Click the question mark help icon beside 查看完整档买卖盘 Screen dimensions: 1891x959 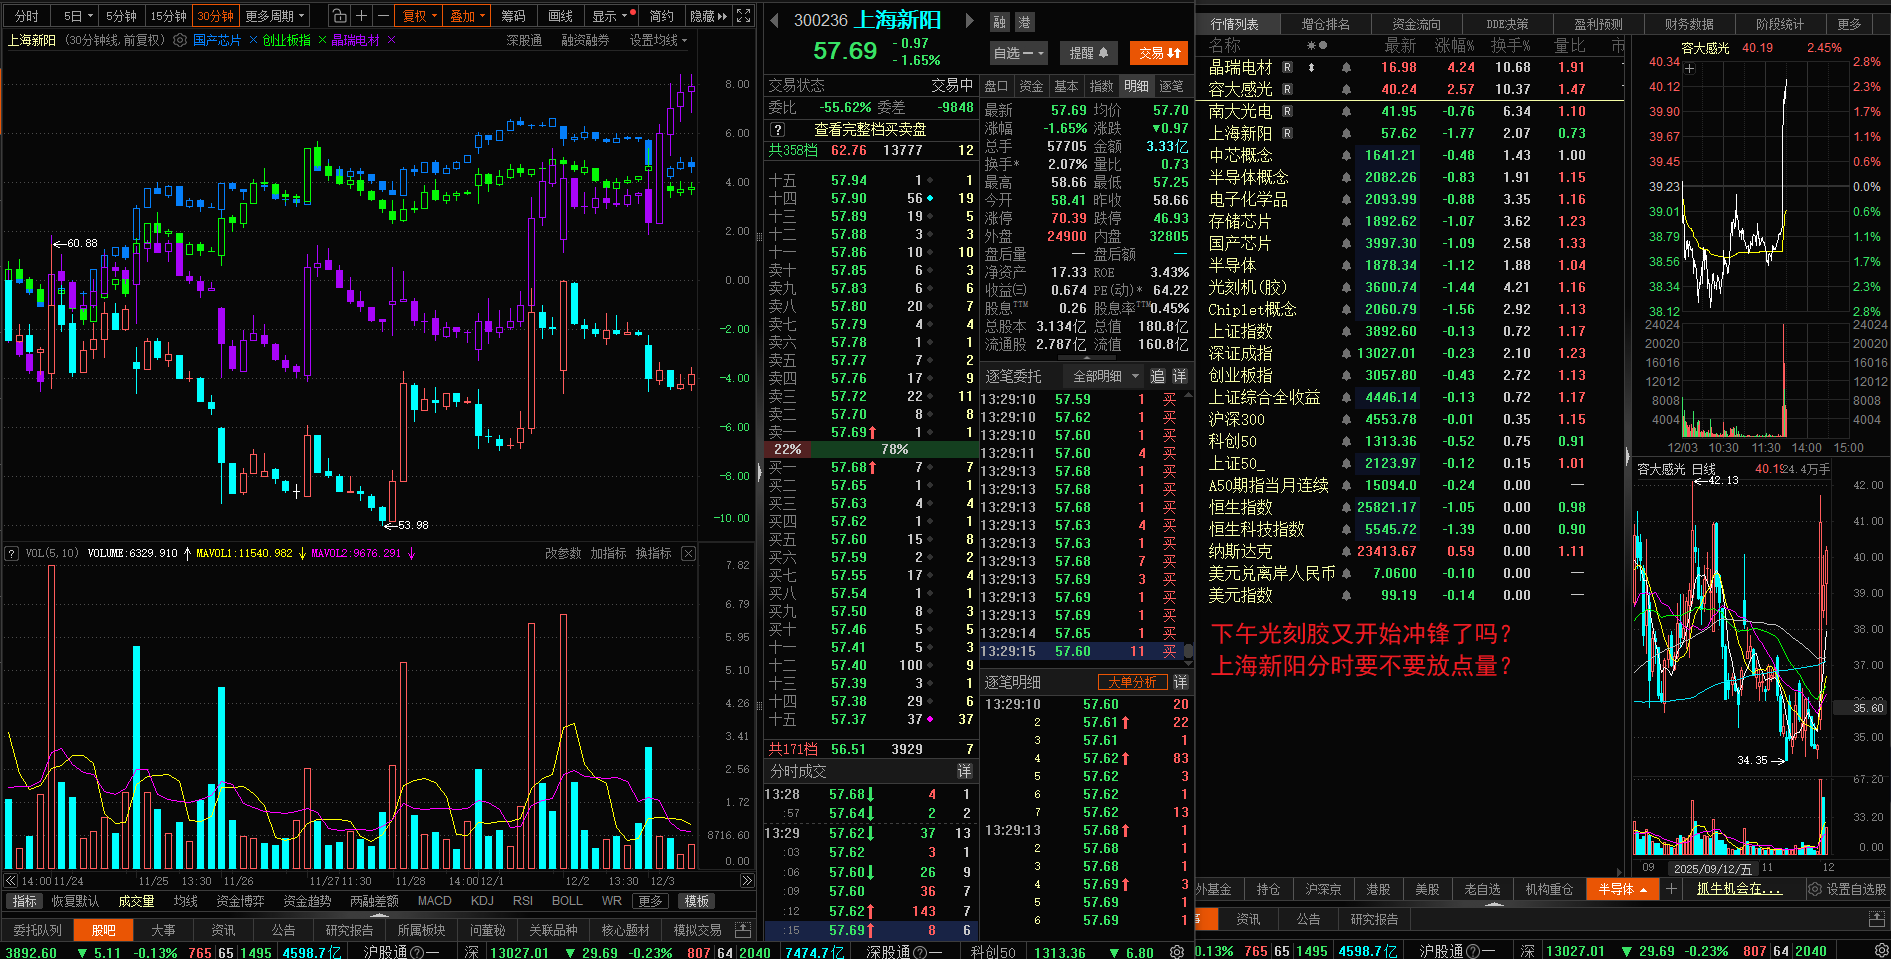point(778,129)
